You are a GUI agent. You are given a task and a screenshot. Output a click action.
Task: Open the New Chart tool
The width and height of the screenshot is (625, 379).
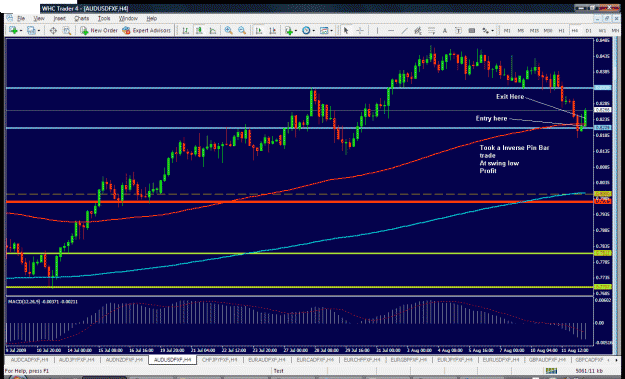tap(13, 30)
